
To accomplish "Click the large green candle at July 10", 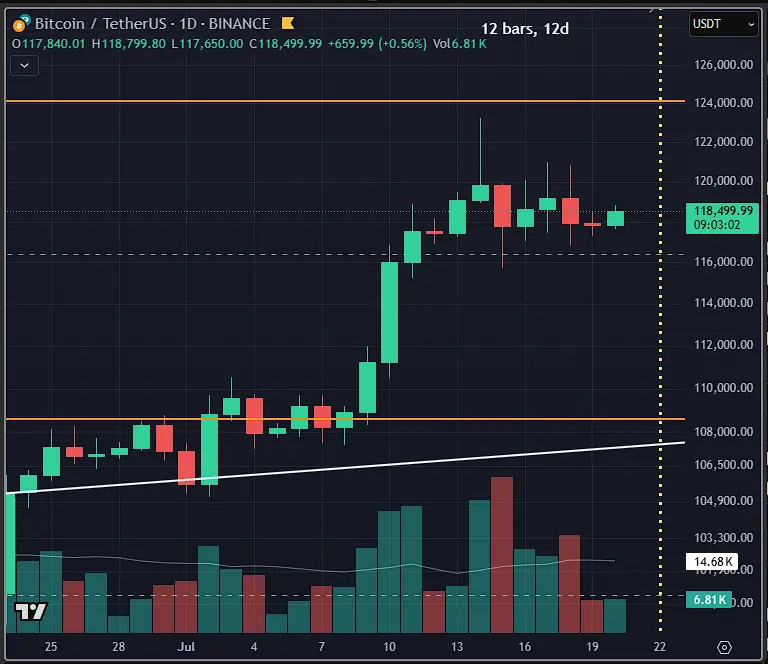I will 389,312.
